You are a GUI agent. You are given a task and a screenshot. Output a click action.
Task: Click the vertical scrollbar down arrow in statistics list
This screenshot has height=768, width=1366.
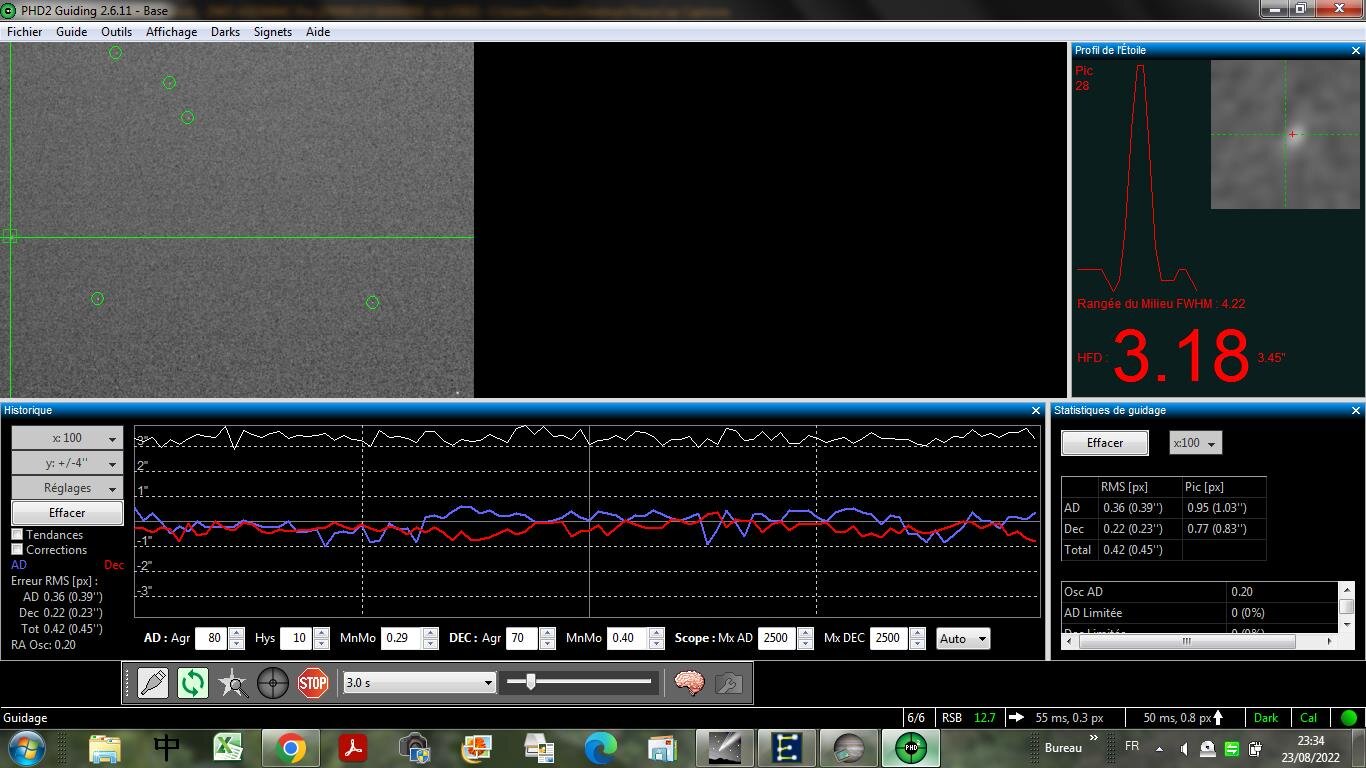1347,626
